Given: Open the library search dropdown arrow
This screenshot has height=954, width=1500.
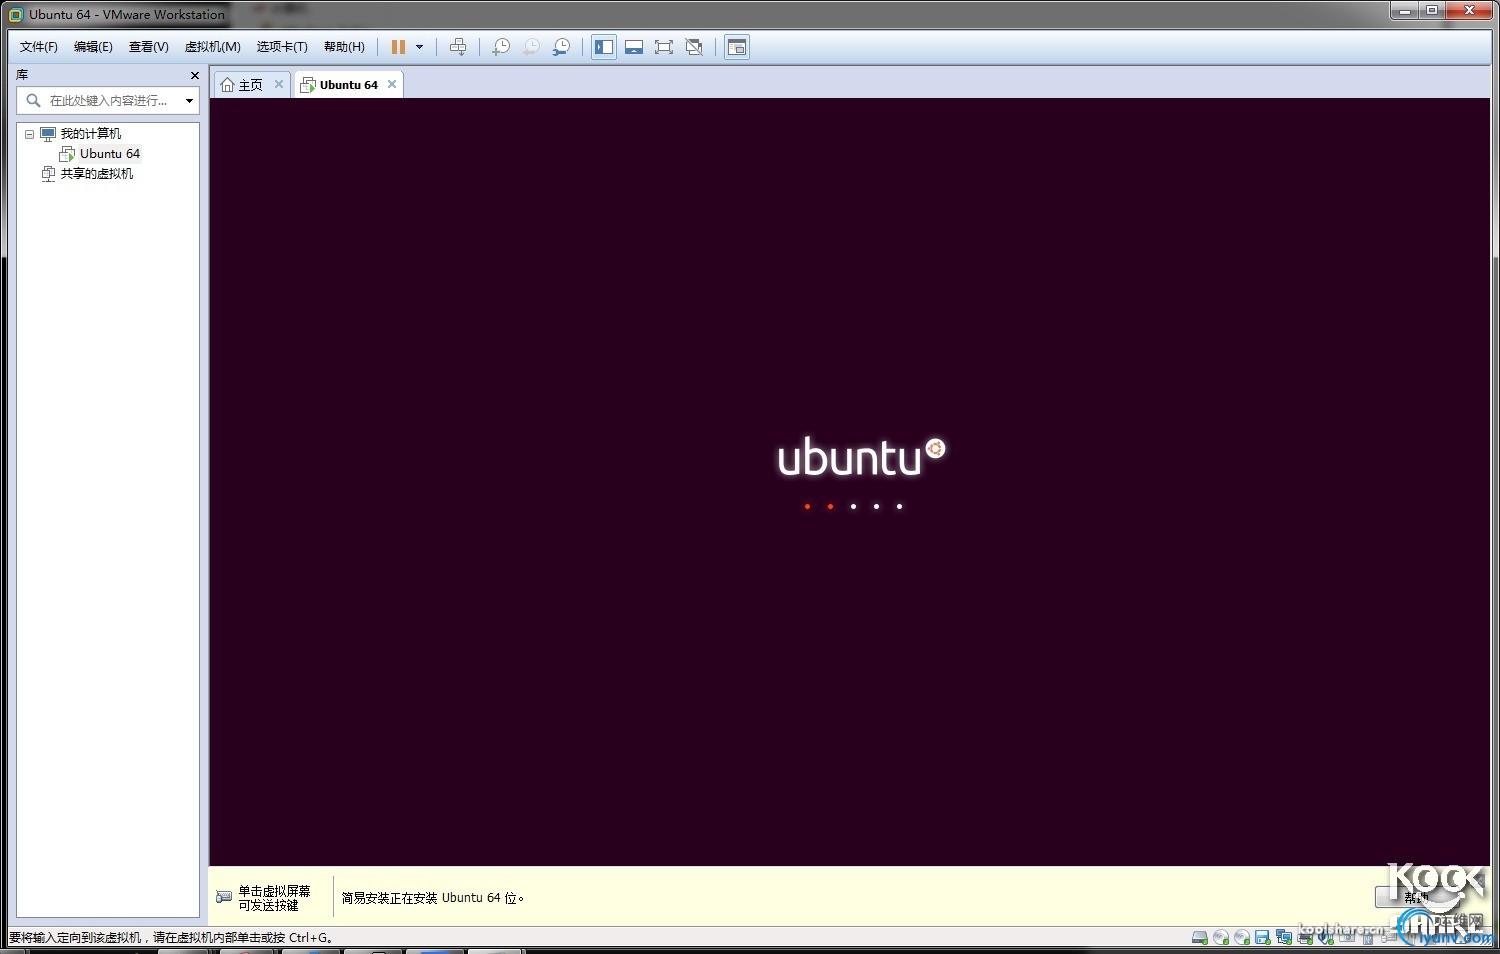Looking at the screenshot, I should [189, 100].
